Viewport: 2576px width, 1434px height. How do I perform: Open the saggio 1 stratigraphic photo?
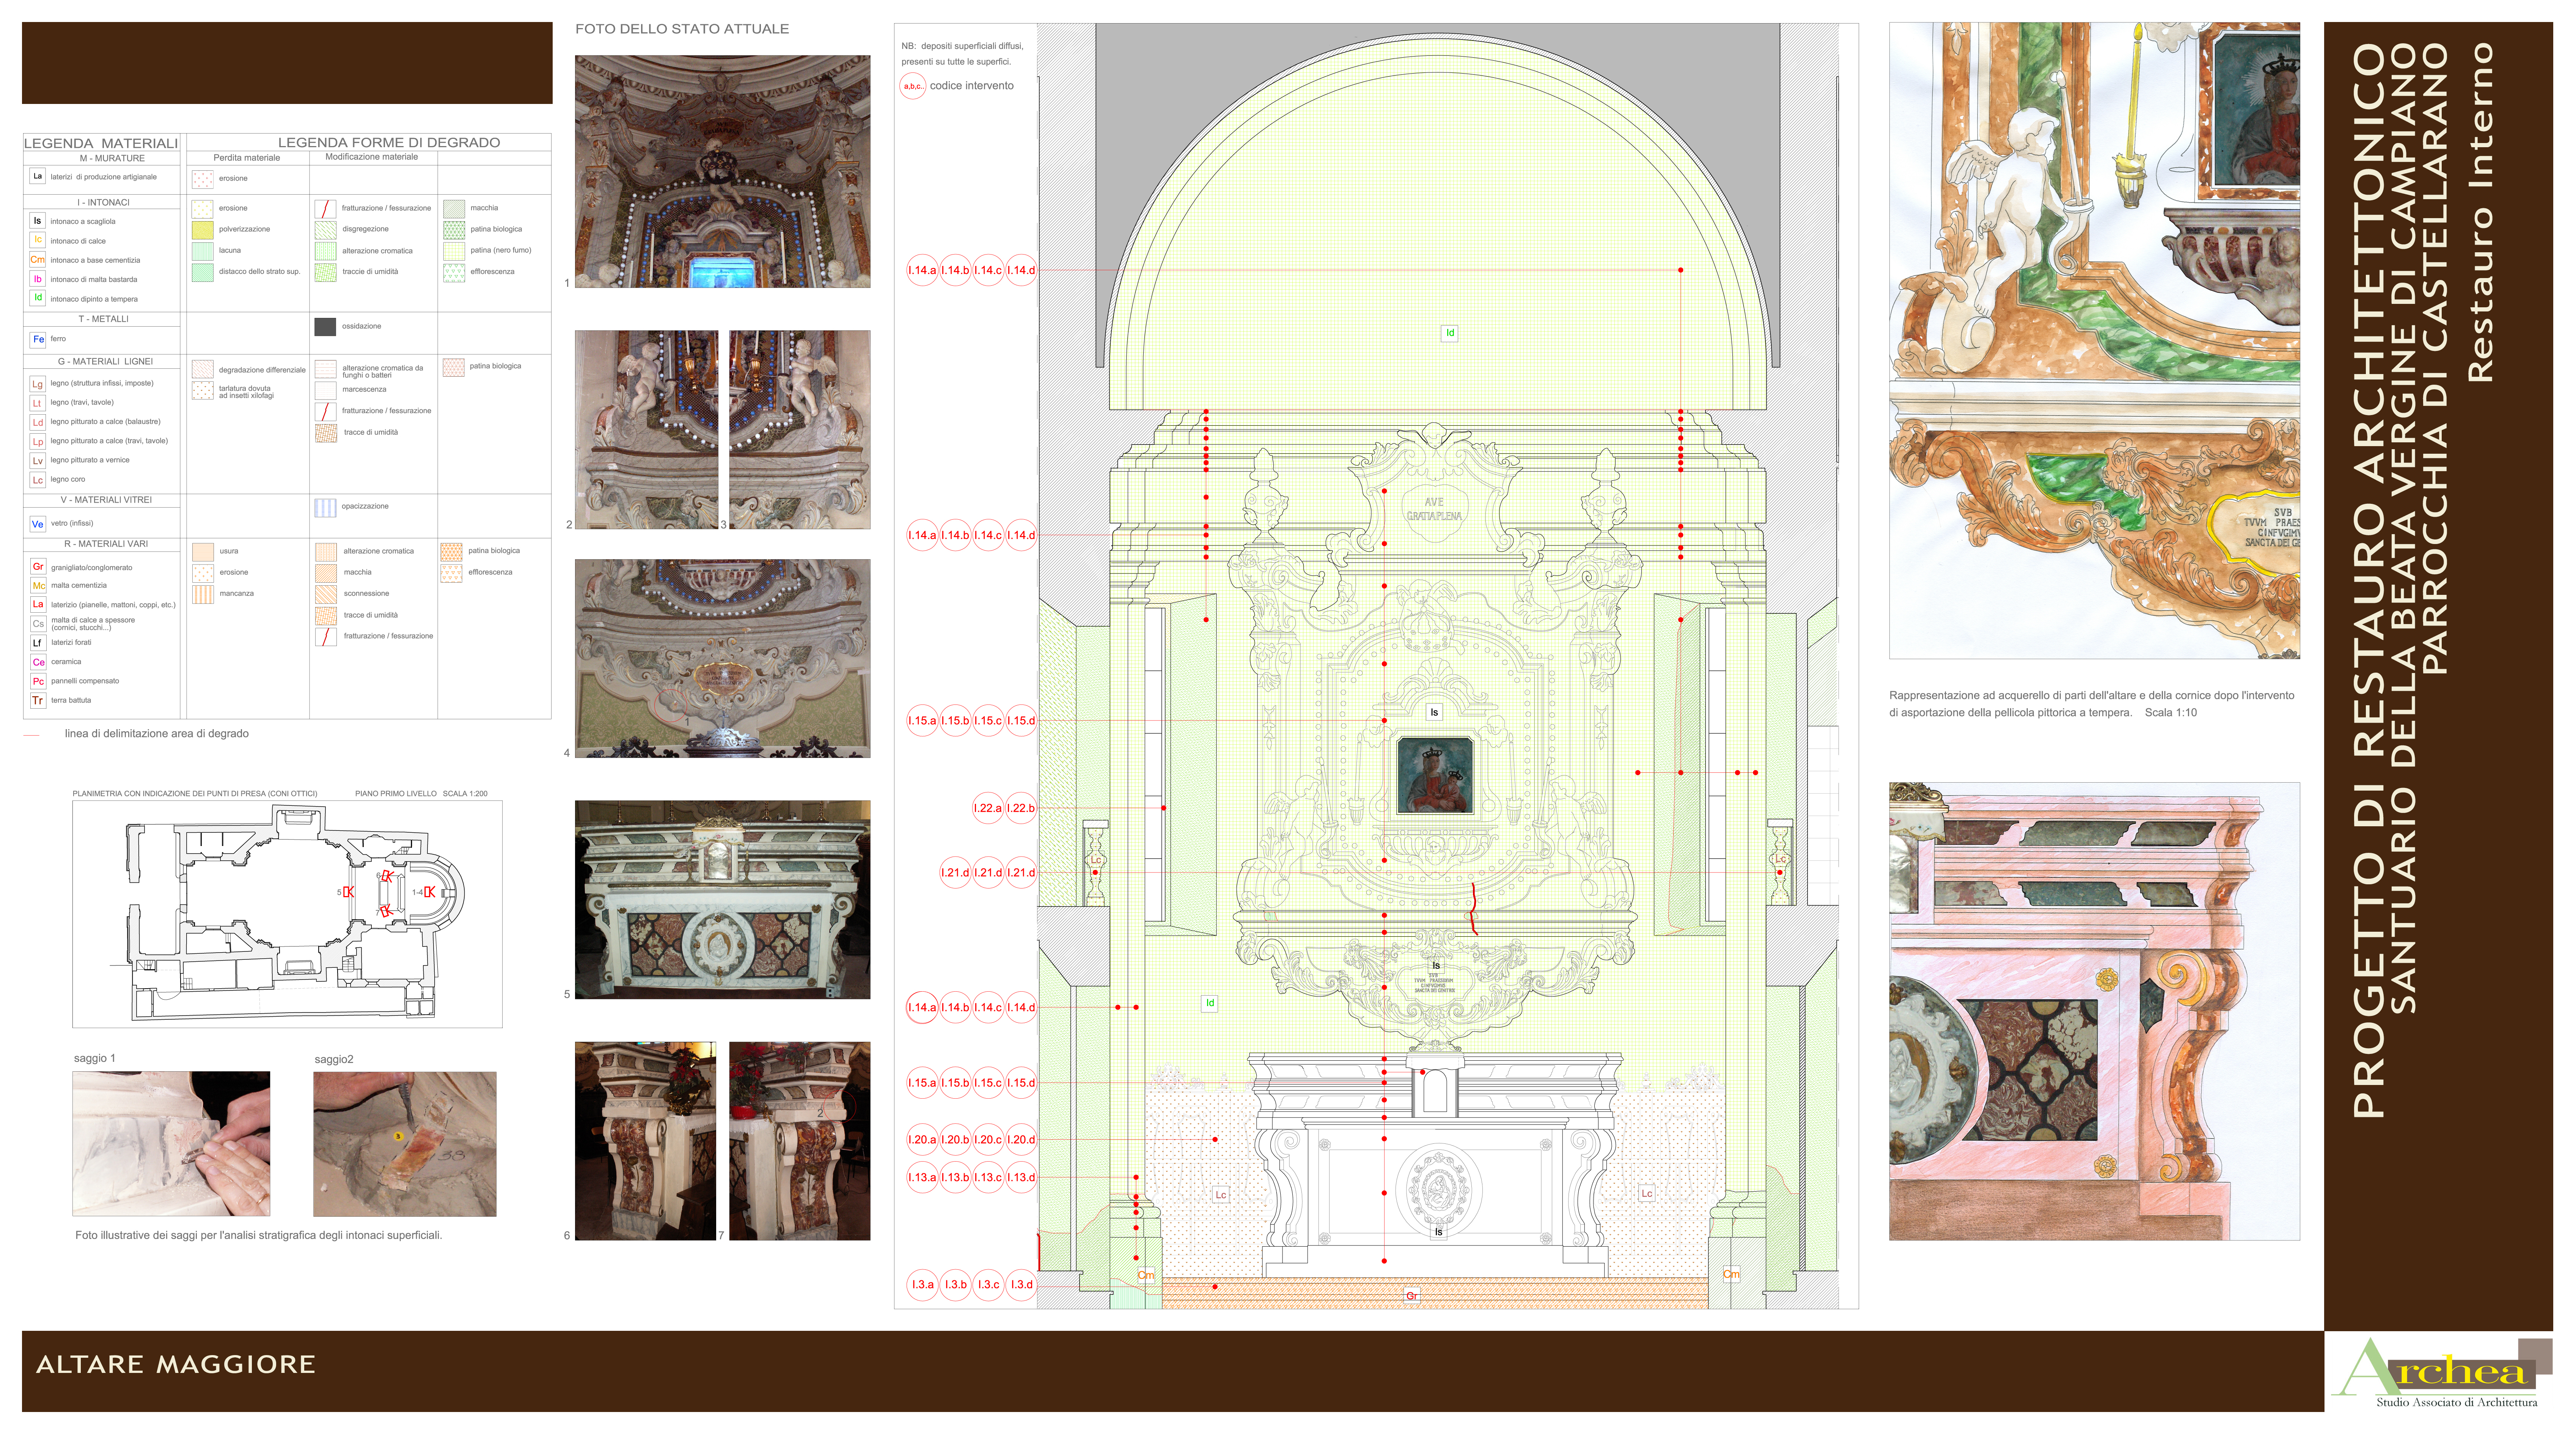tap(171, 1144)
